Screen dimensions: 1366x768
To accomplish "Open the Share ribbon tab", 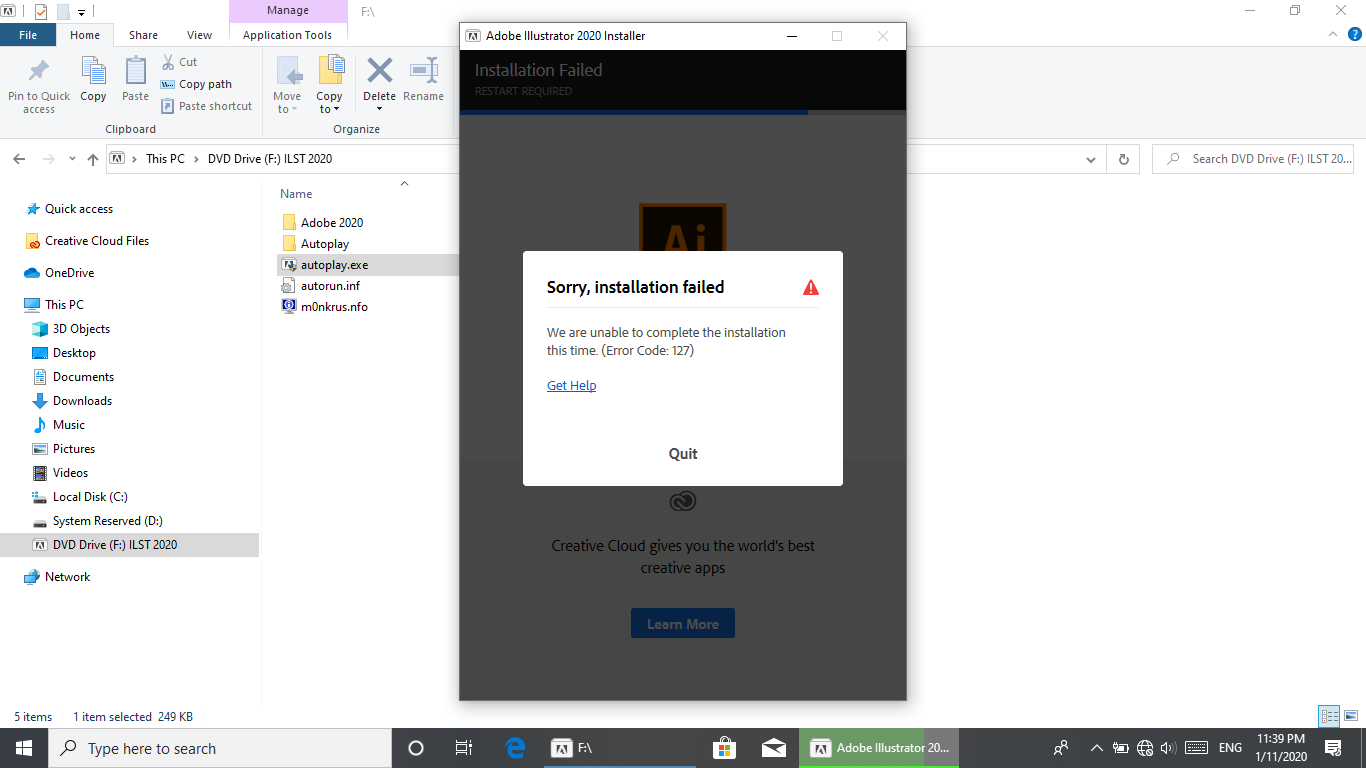I will [143, 35].
